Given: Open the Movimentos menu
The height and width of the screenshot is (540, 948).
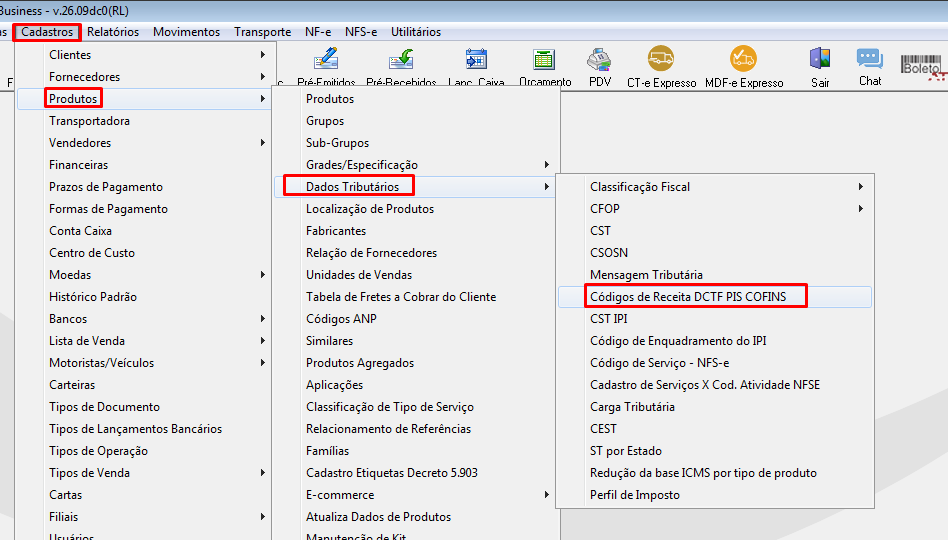Looking at the screenshot, I should coord(186,31).
